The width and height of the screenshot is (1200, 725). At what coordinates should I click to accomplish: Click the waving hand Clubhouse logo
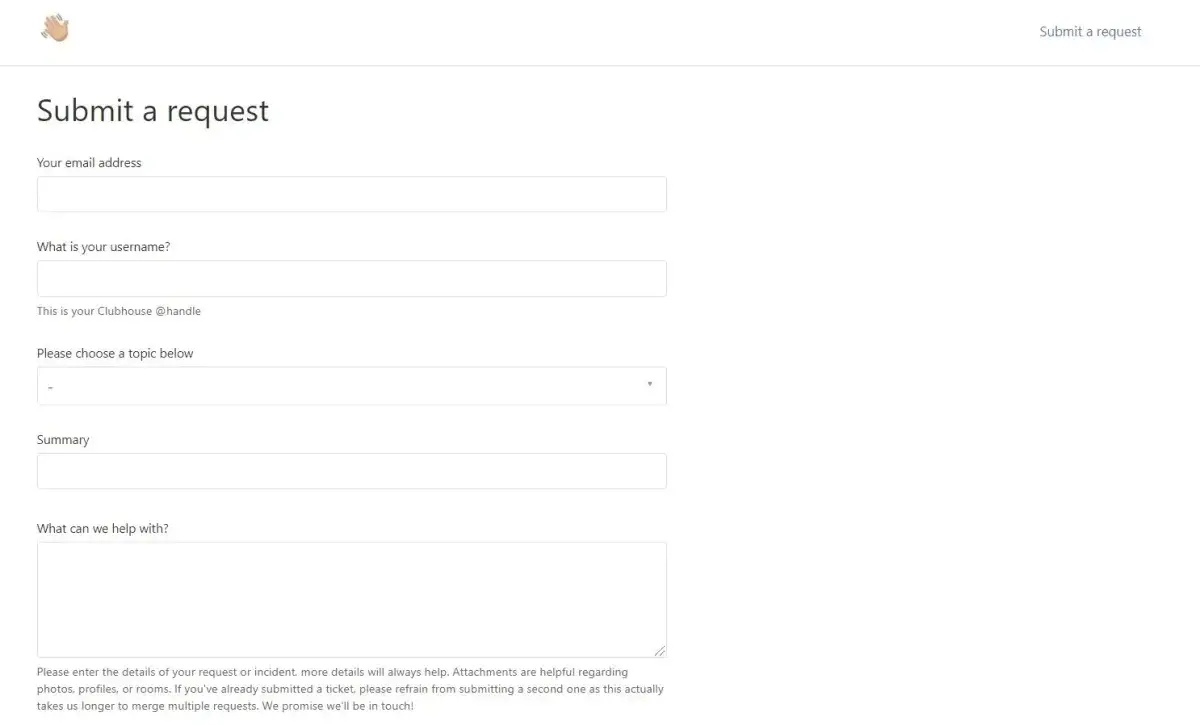(55, 28)
